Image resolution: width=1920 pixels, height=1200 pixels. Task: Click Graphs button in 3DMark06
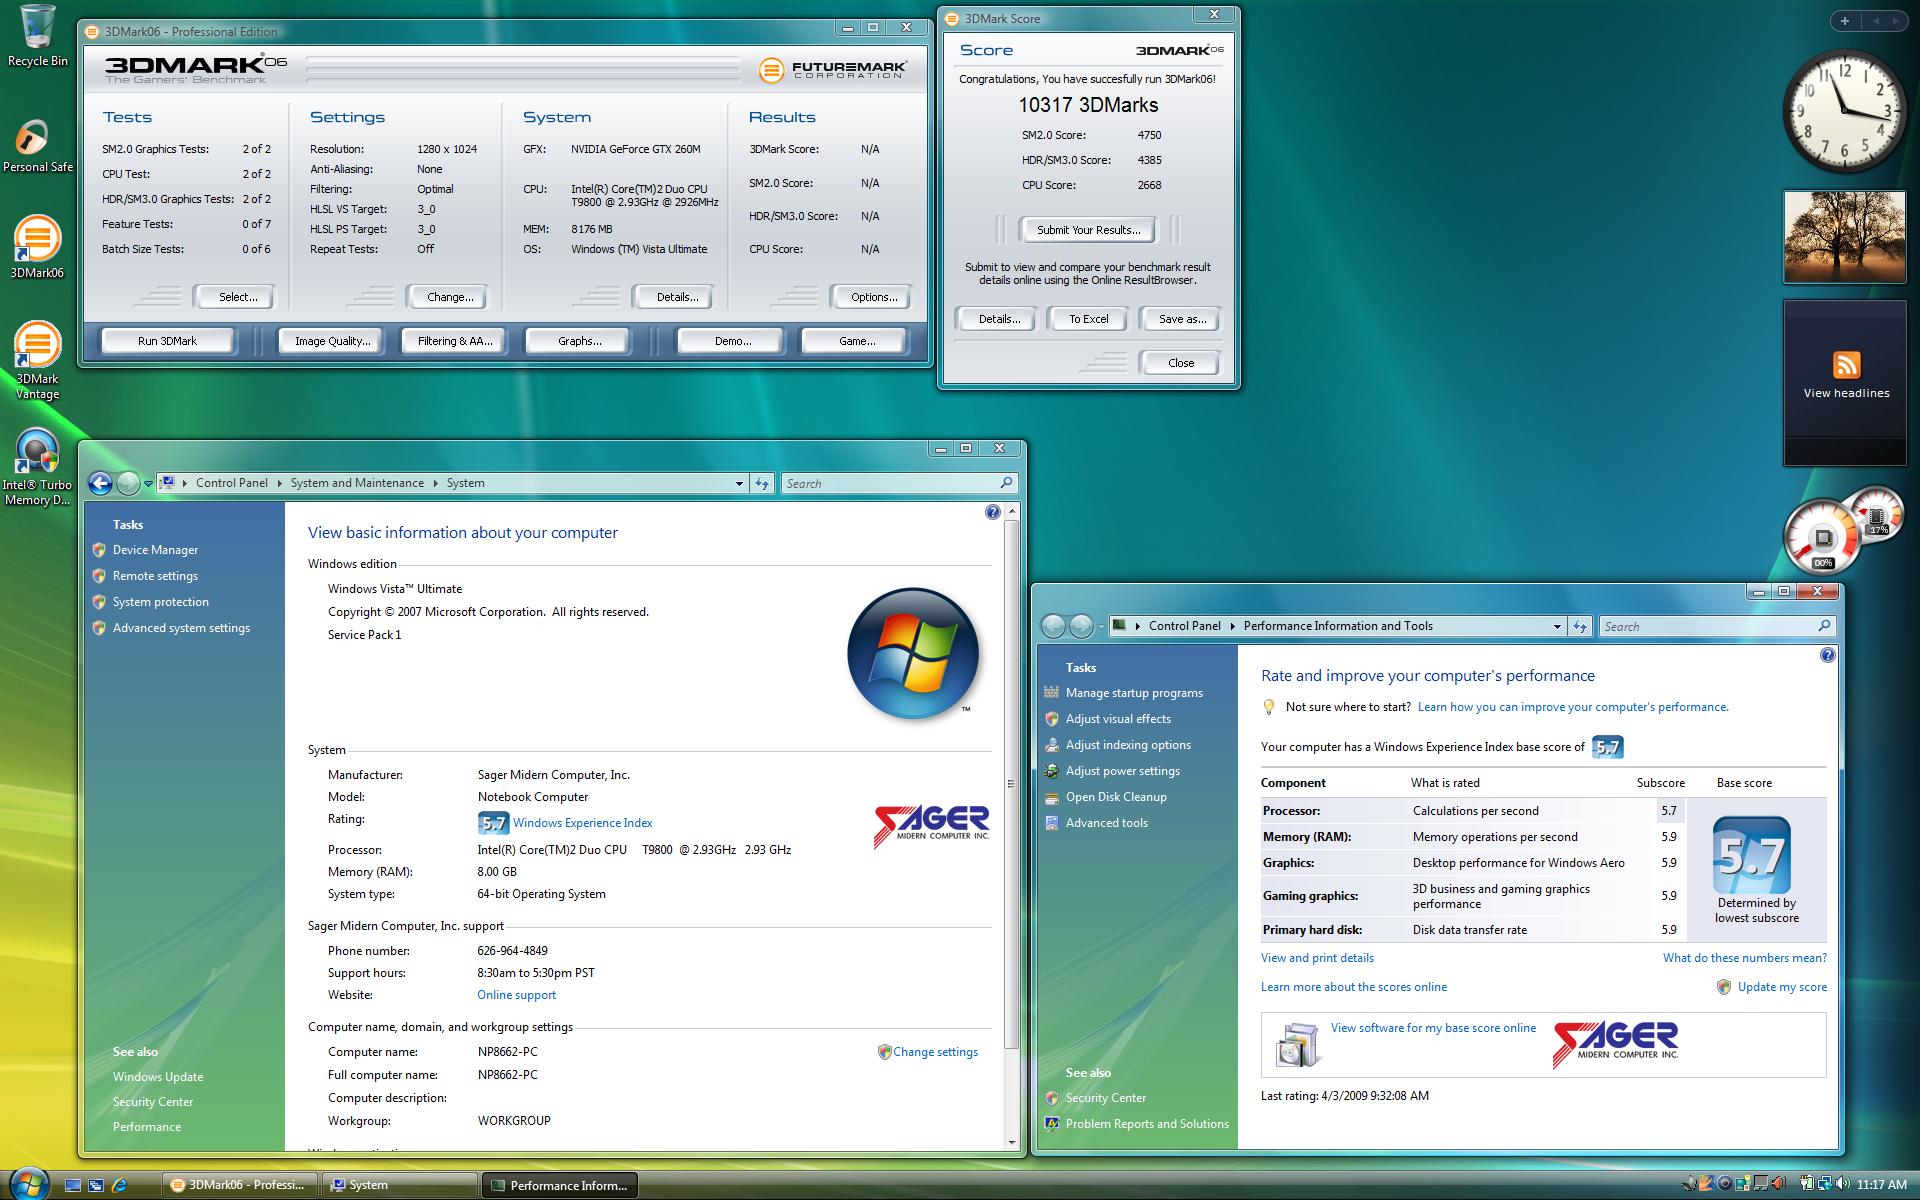point(579,341)
